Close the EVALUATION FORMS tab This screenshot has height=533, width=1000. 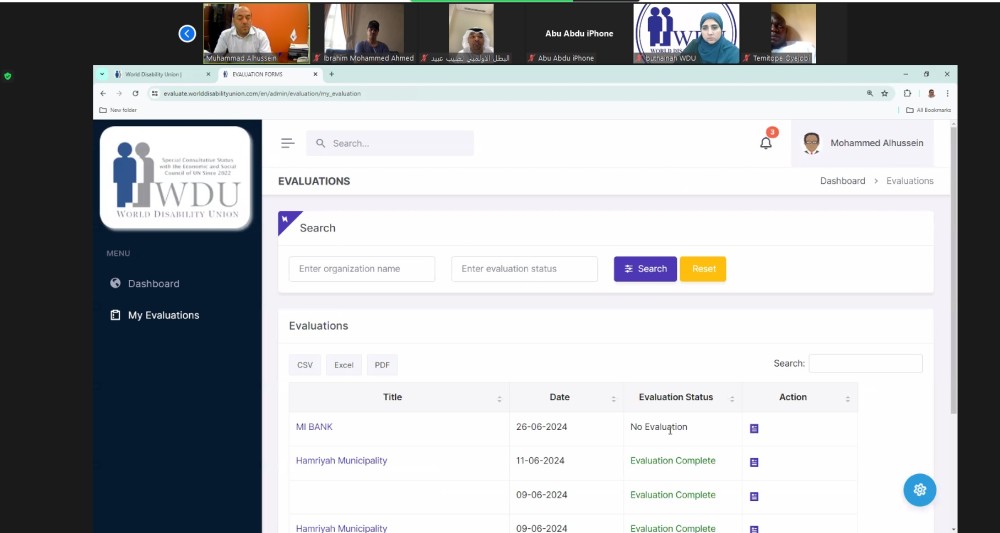point(315,75)
